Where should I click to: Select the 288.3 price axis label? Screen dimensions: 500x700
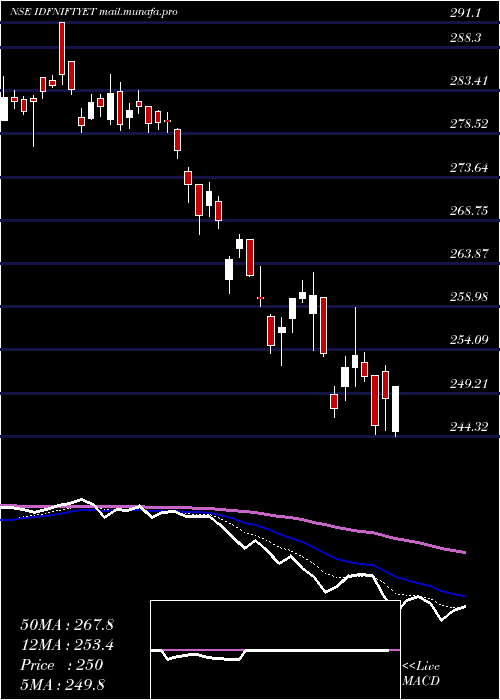pyautogui.click(x=465, y=38)
